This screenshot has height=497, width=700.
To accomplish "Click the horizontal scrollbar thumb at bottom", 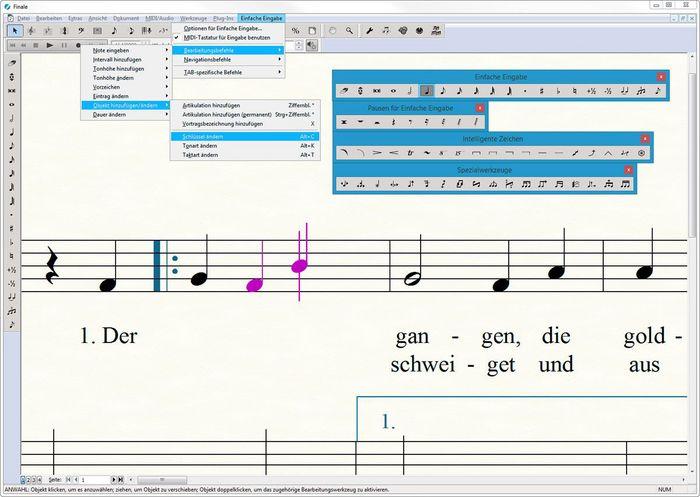I will pyautogui.click(x=162, y=480).
